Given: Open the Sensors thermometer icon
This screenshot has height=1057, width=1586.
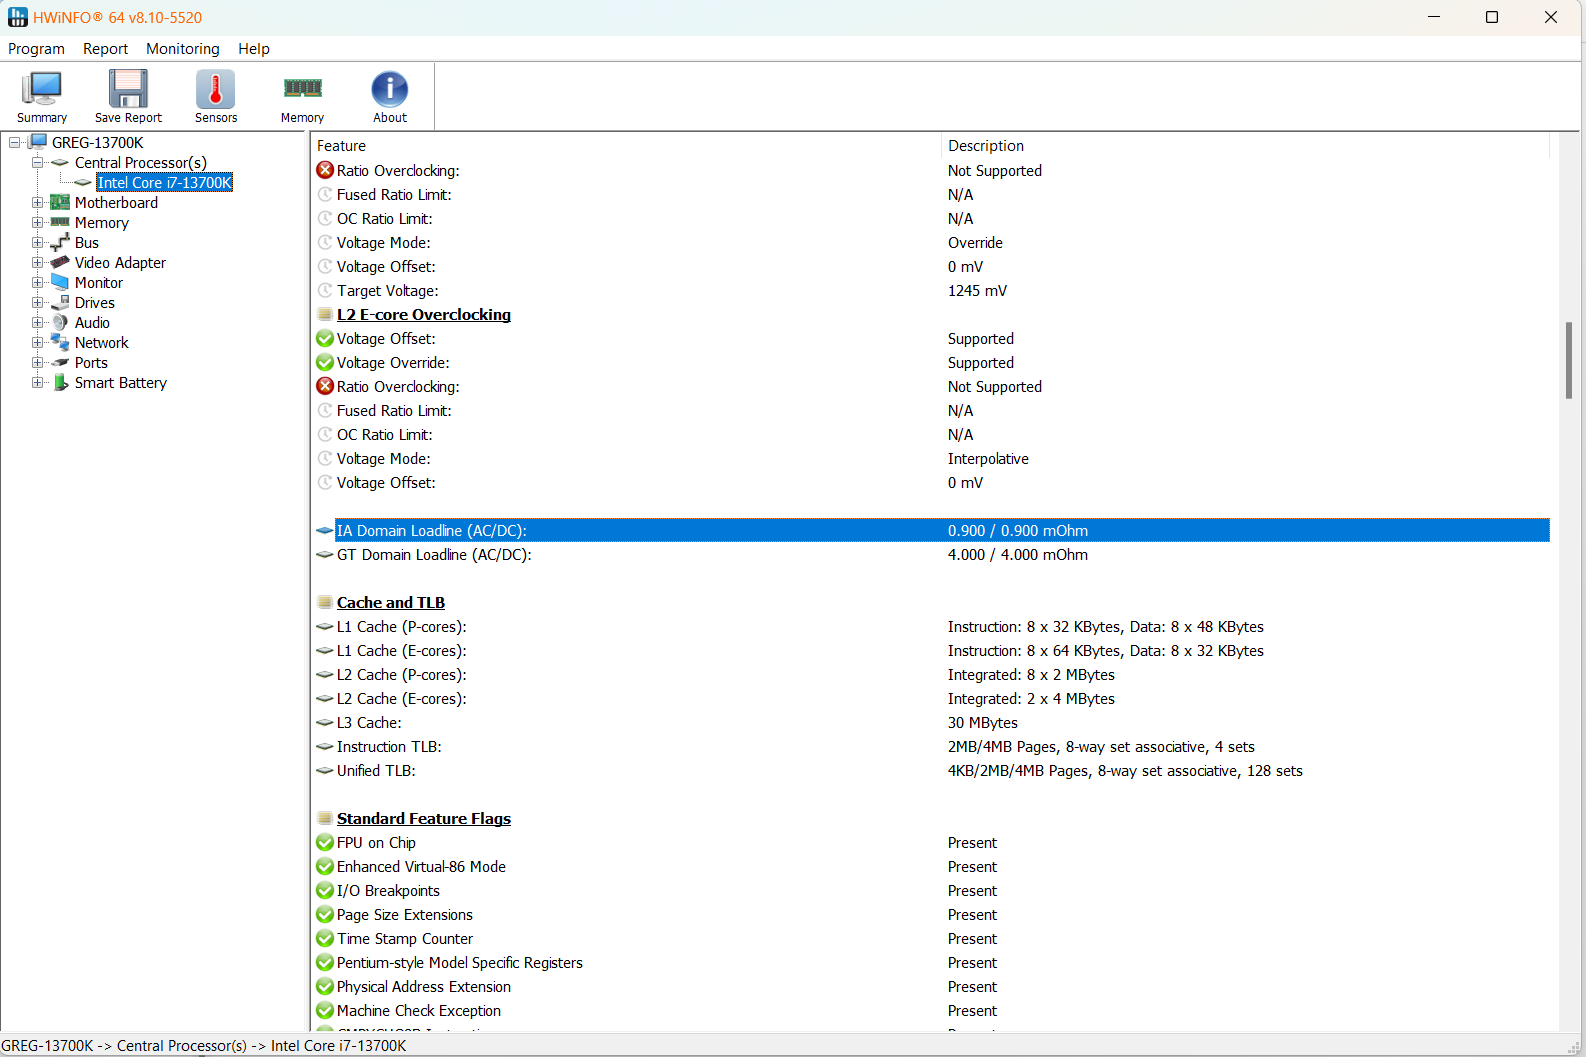Looking at the screenshot, I should [216, 89].
